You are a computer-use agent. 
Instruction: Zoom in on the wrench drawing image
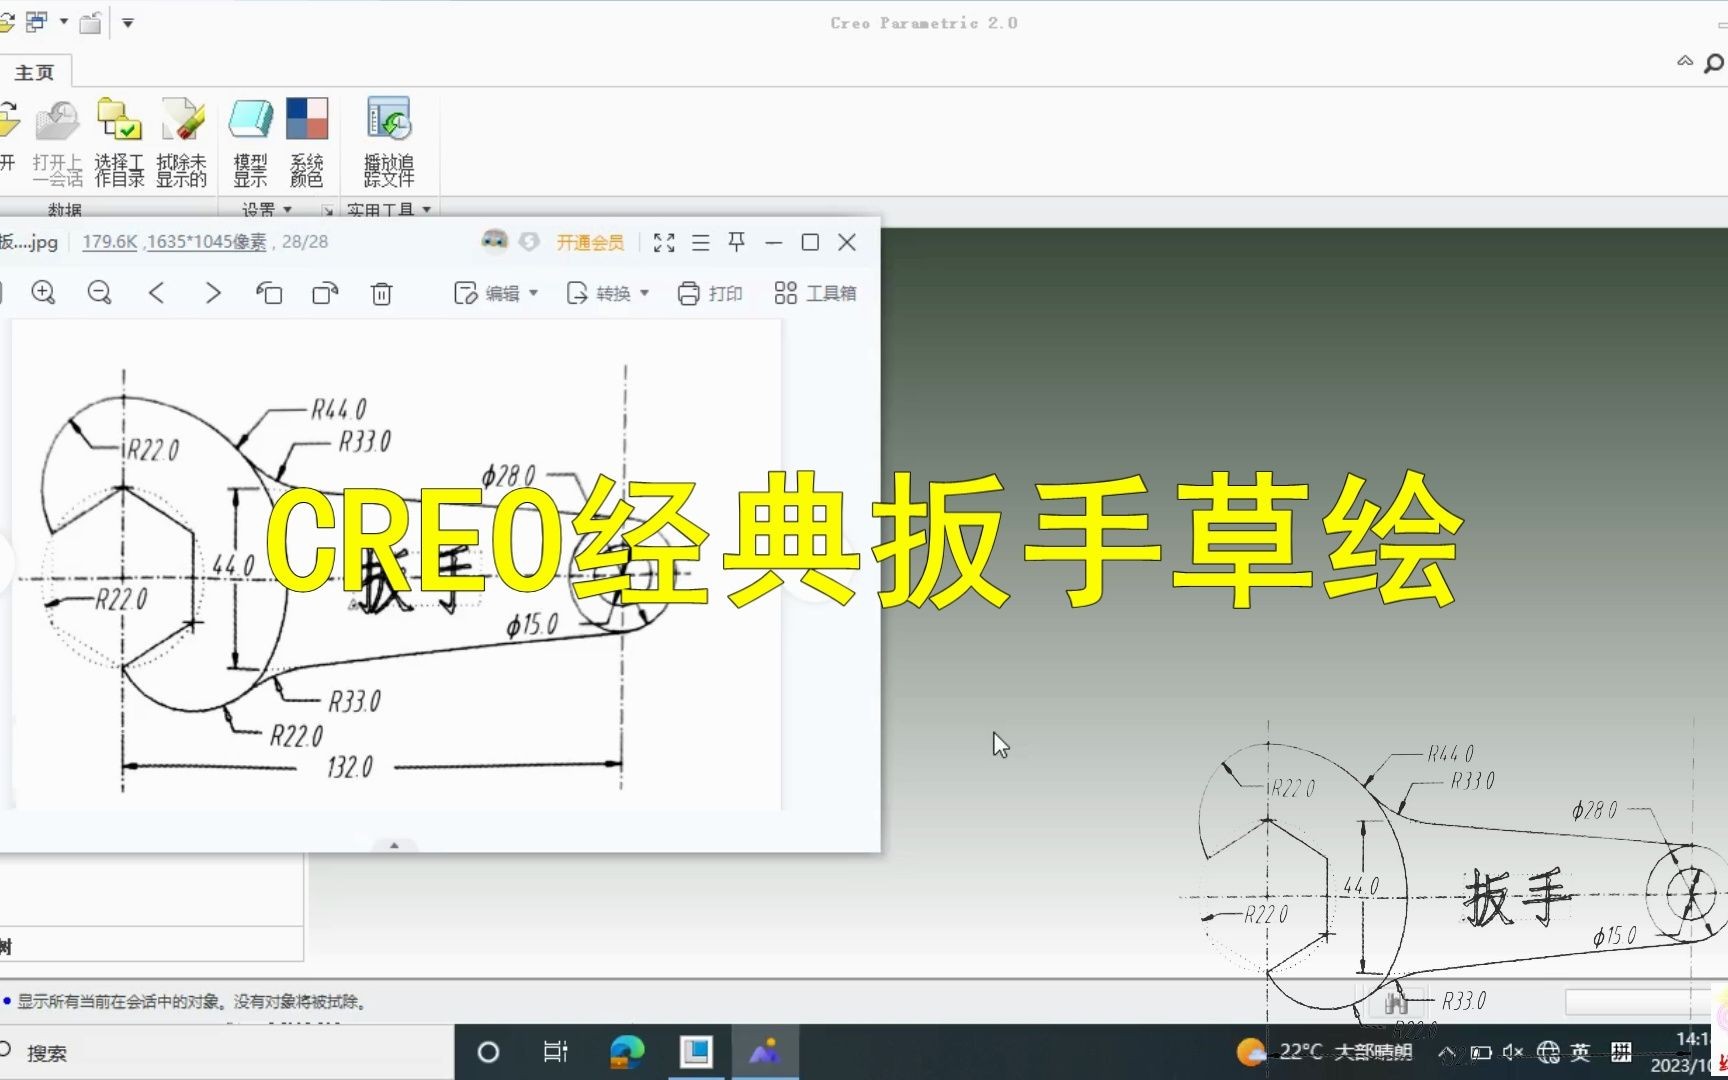coord(43,292)
